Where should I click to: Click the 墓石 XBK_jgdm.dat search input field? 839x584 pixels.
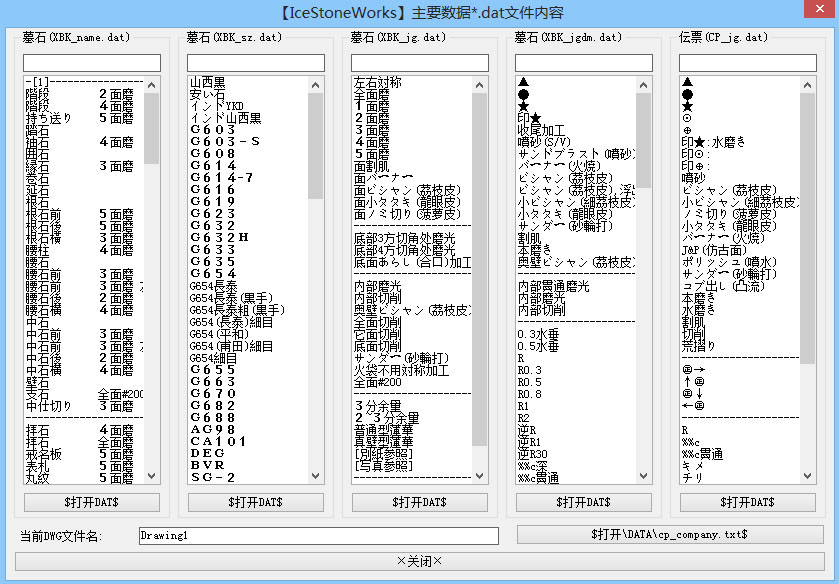584,63
